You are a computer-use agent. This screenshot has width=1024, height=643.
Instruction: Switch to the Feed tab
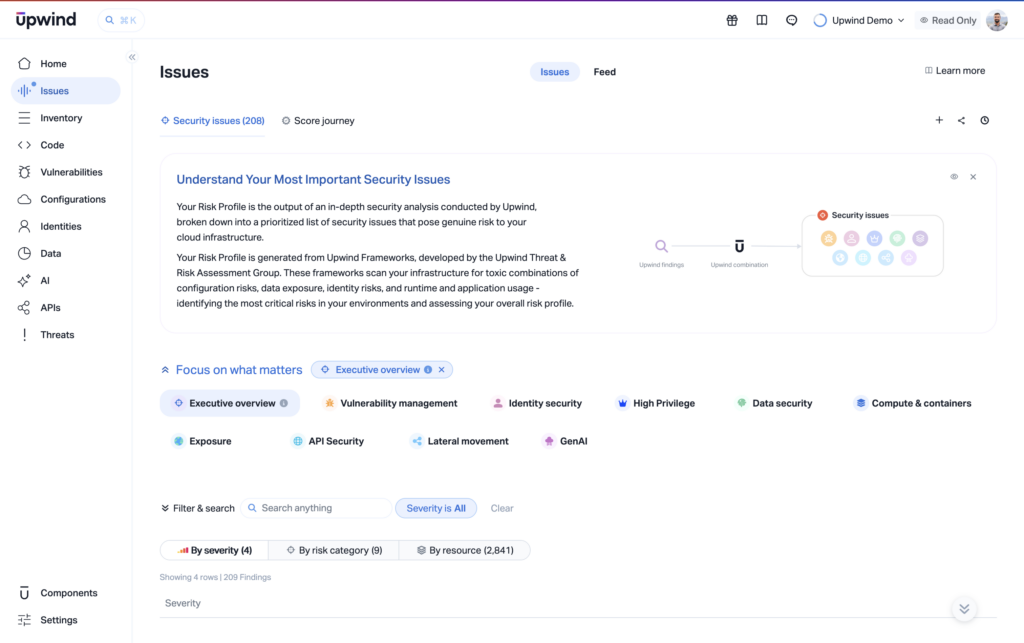pyautogui.click(x=604, y=72)
